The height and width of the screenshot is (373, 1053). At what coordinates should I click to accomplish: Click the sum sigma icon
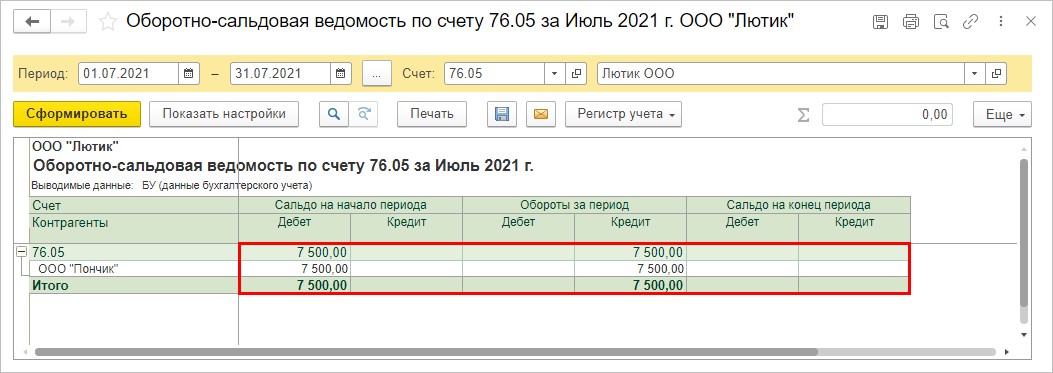(x=803, y=115)
